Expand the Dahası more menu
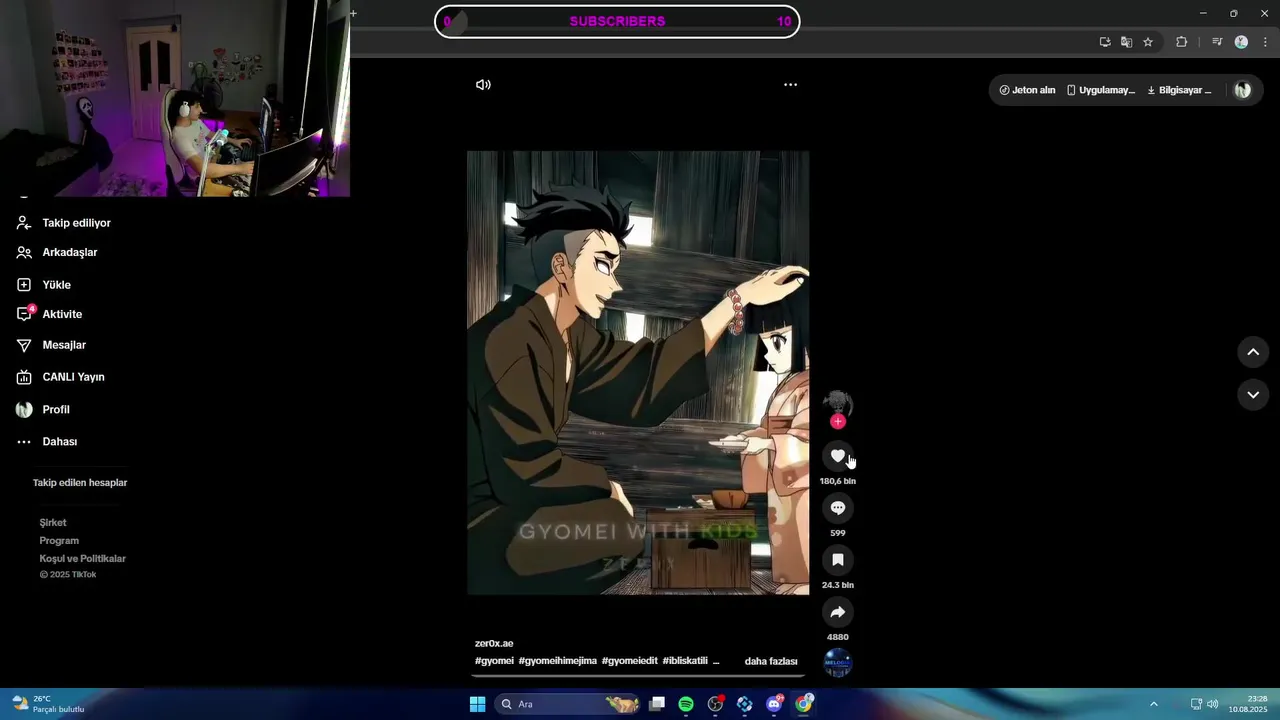 coord(46,442)
